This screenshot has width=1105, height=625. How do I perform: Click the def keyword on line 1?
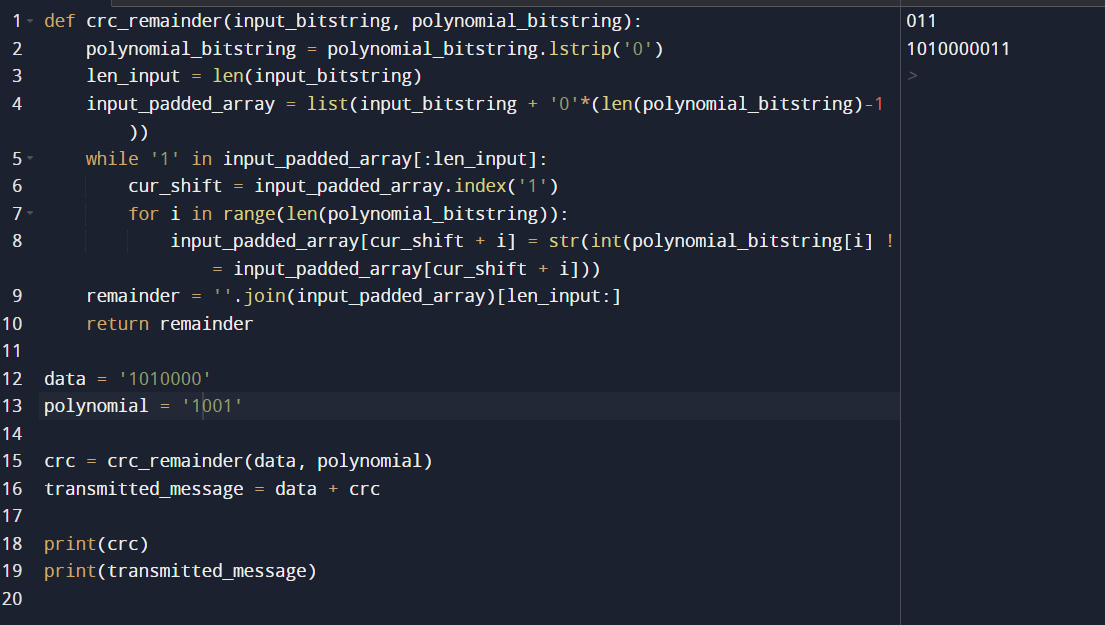coord(59,21)
